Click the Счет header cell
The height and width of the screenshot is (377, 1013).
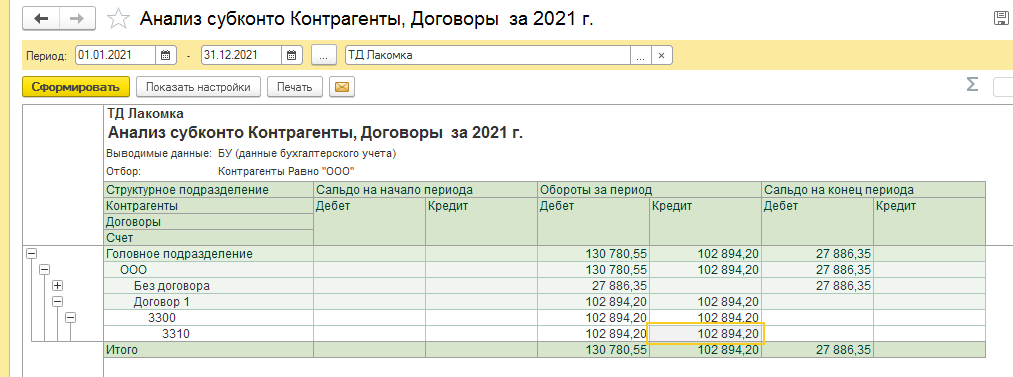coord(208,238)
